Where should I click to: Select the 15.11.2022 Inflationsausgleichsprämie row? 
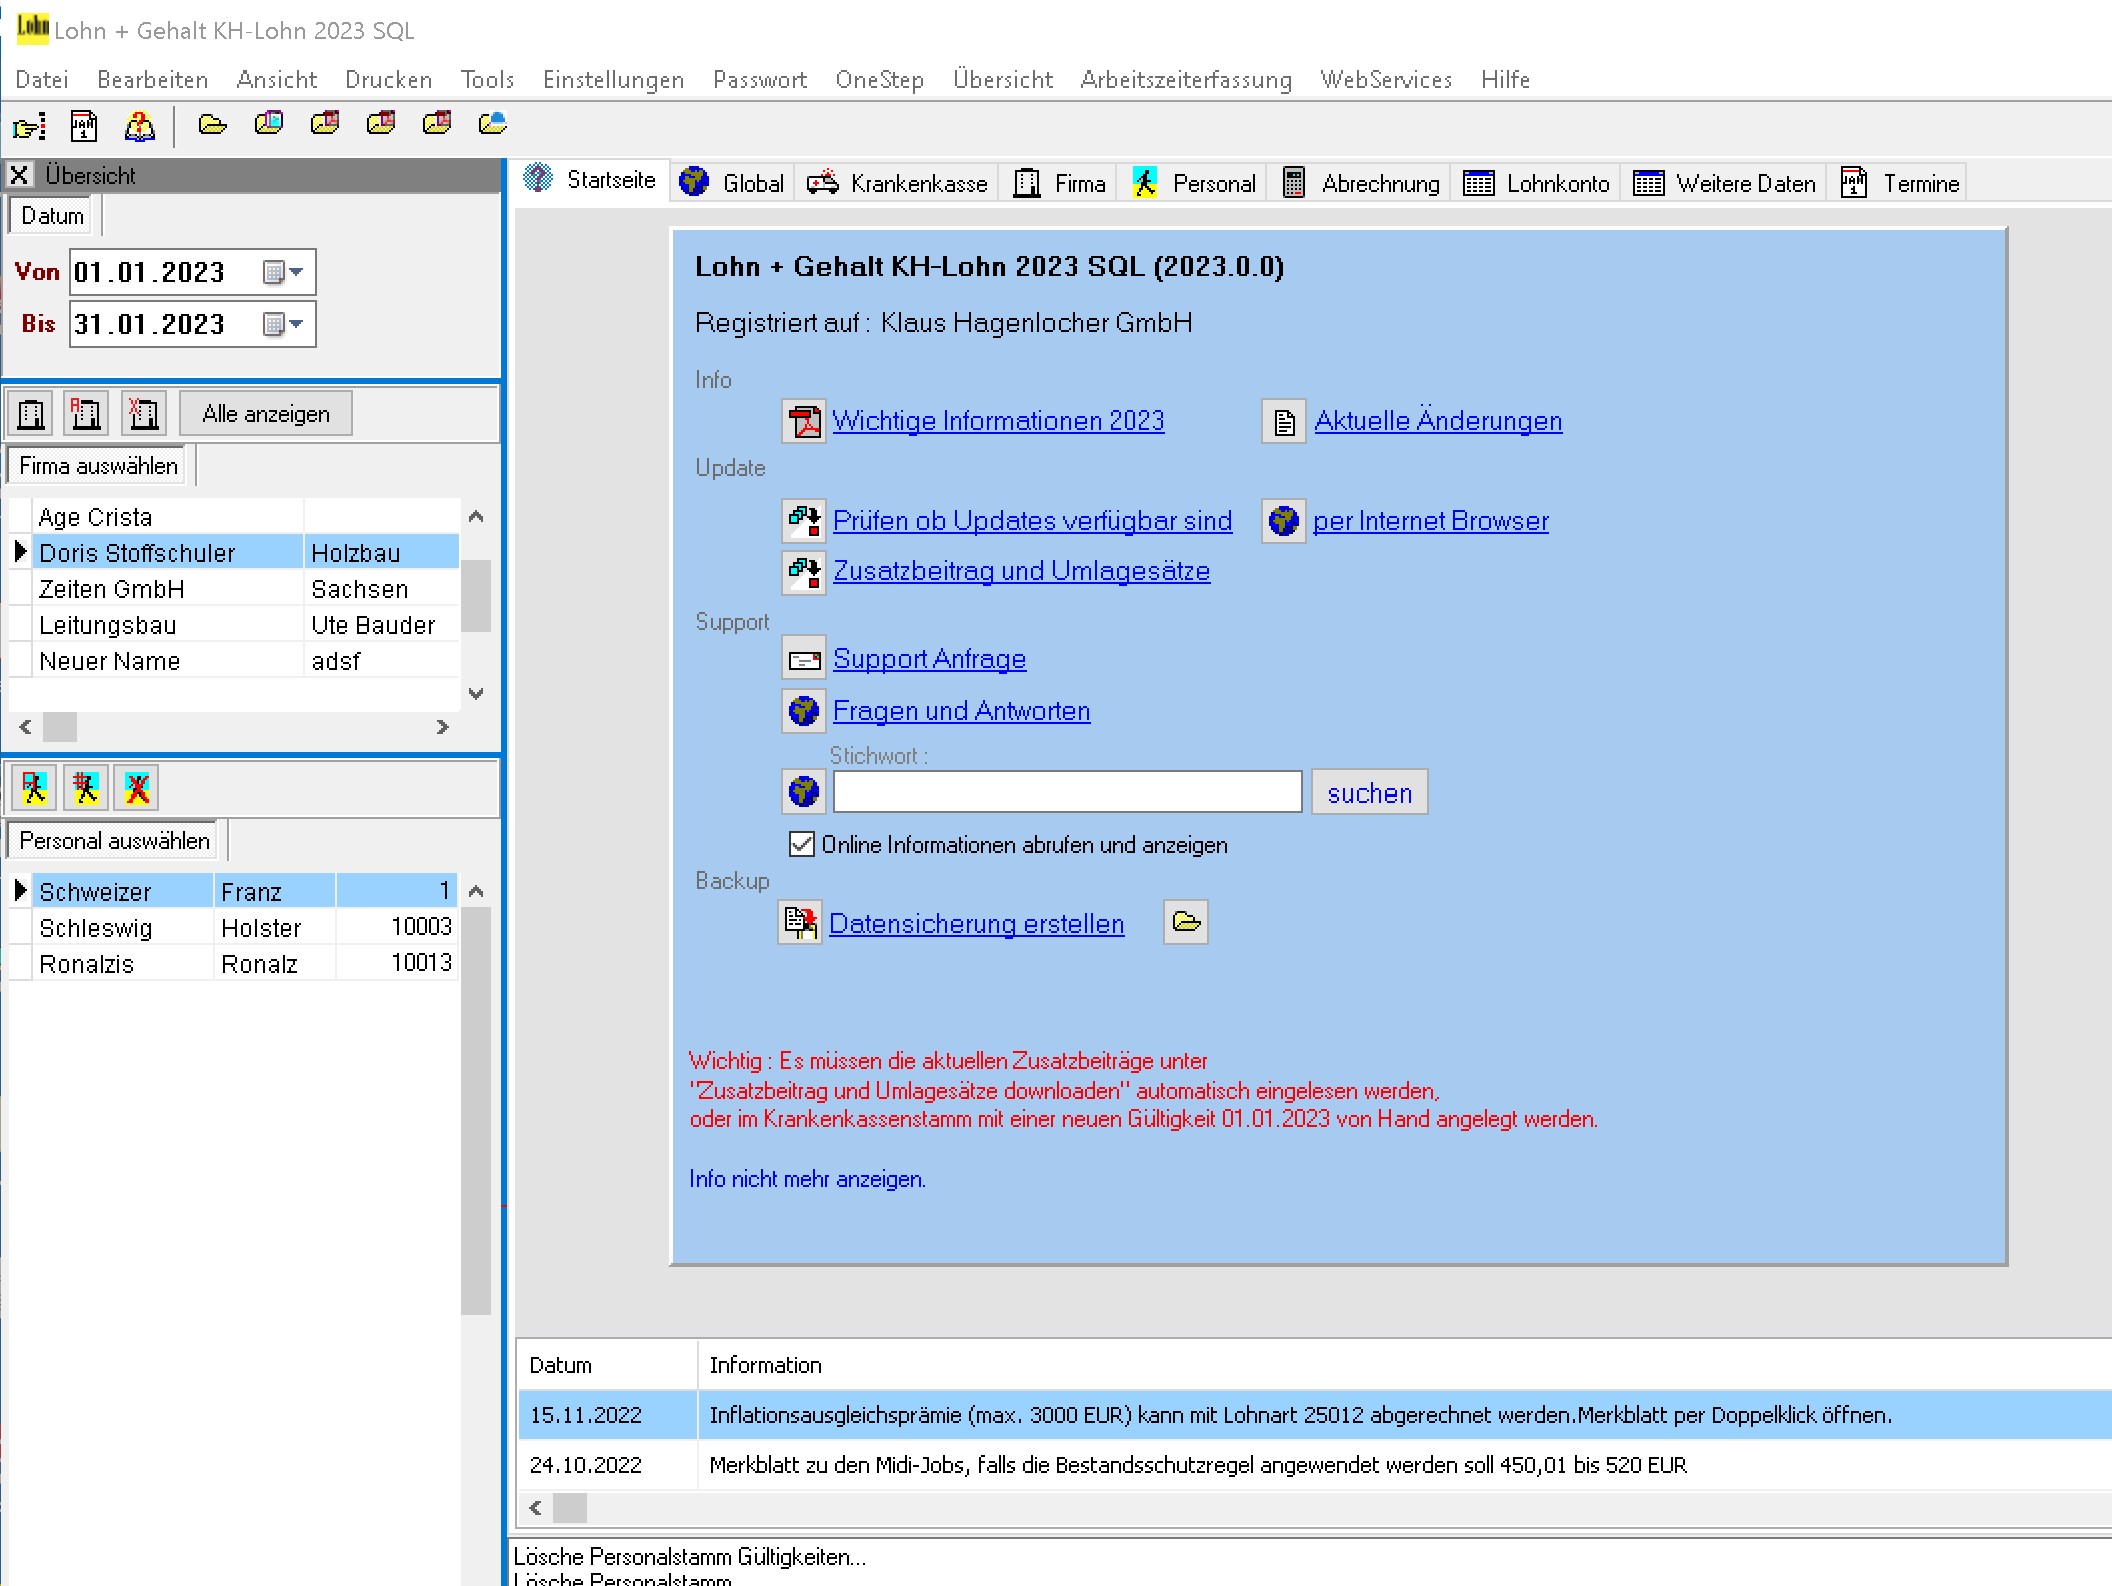[1314, 1415]
